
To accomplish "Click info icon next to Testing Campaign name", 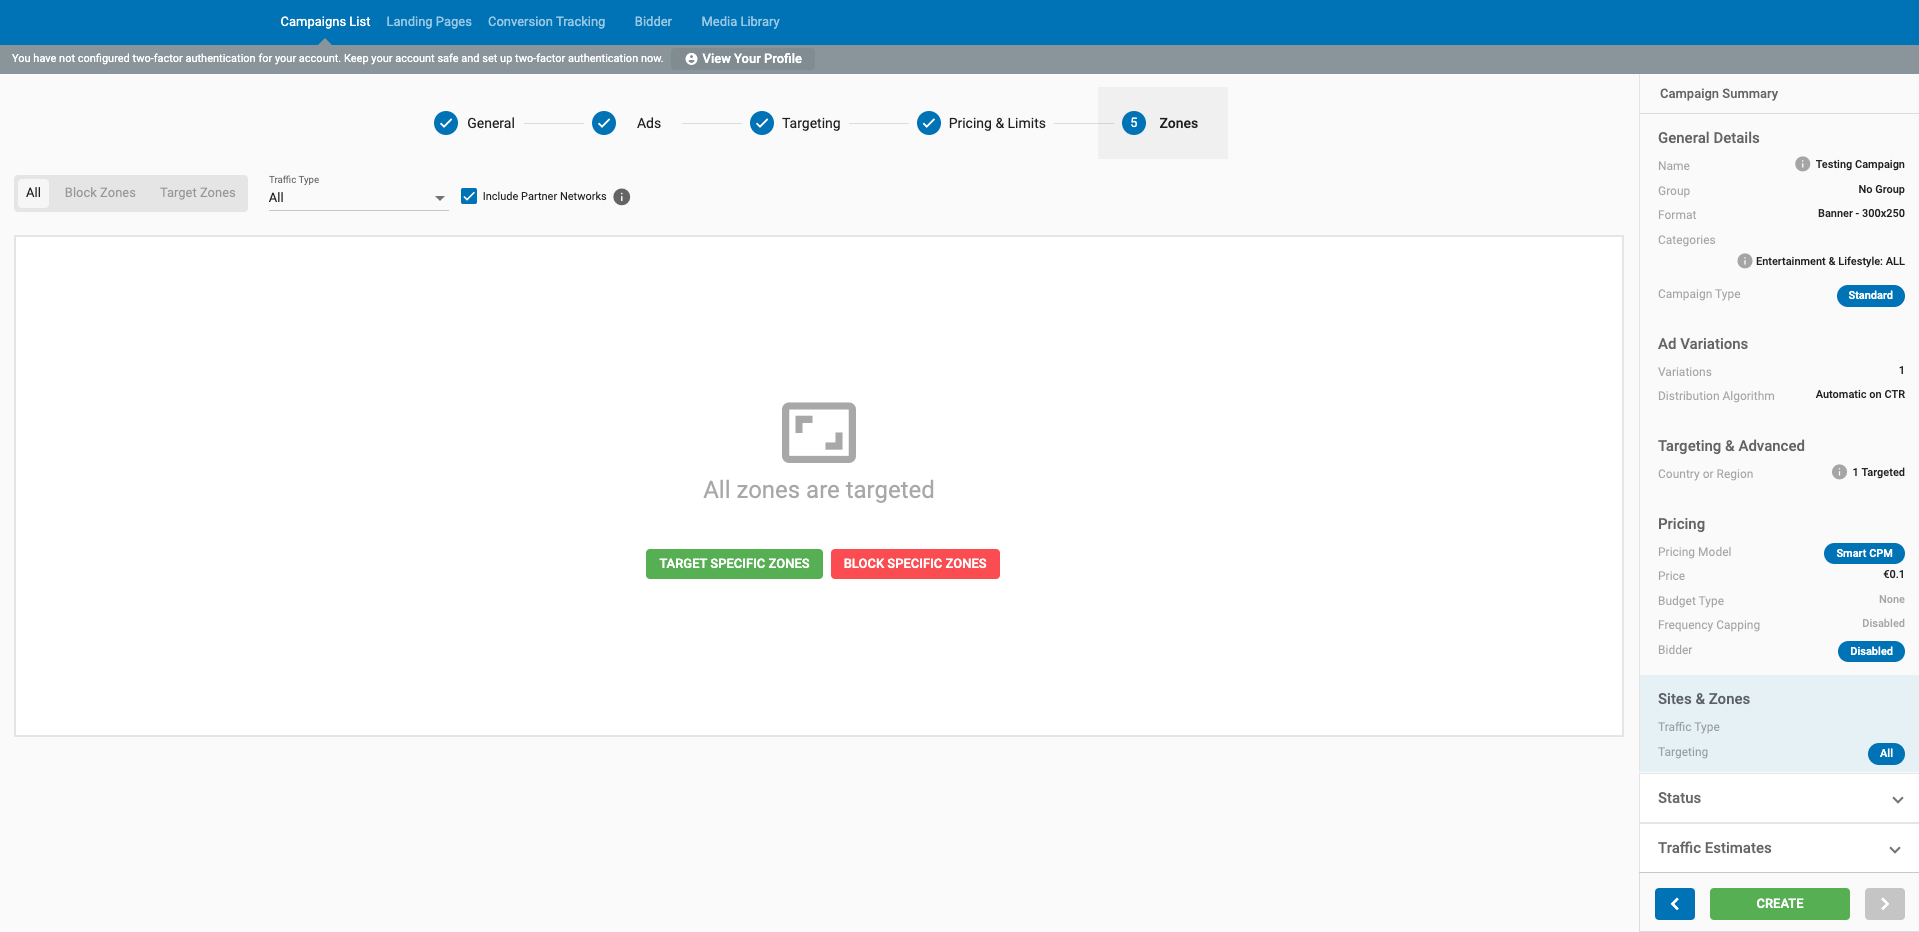I will (1802, 164).
